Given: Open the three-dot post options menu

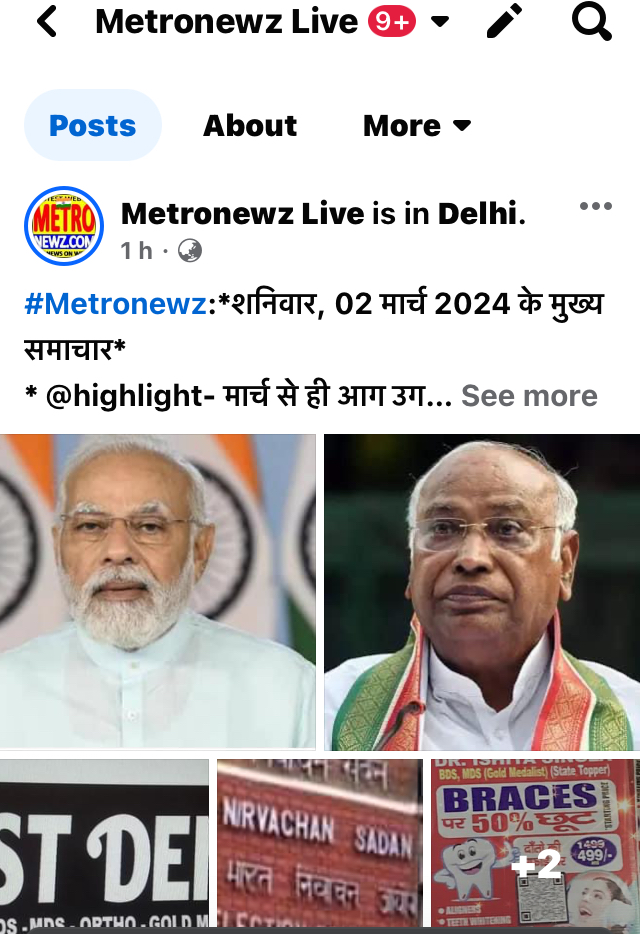Looking at the screenshot, I should pos(595,206).
